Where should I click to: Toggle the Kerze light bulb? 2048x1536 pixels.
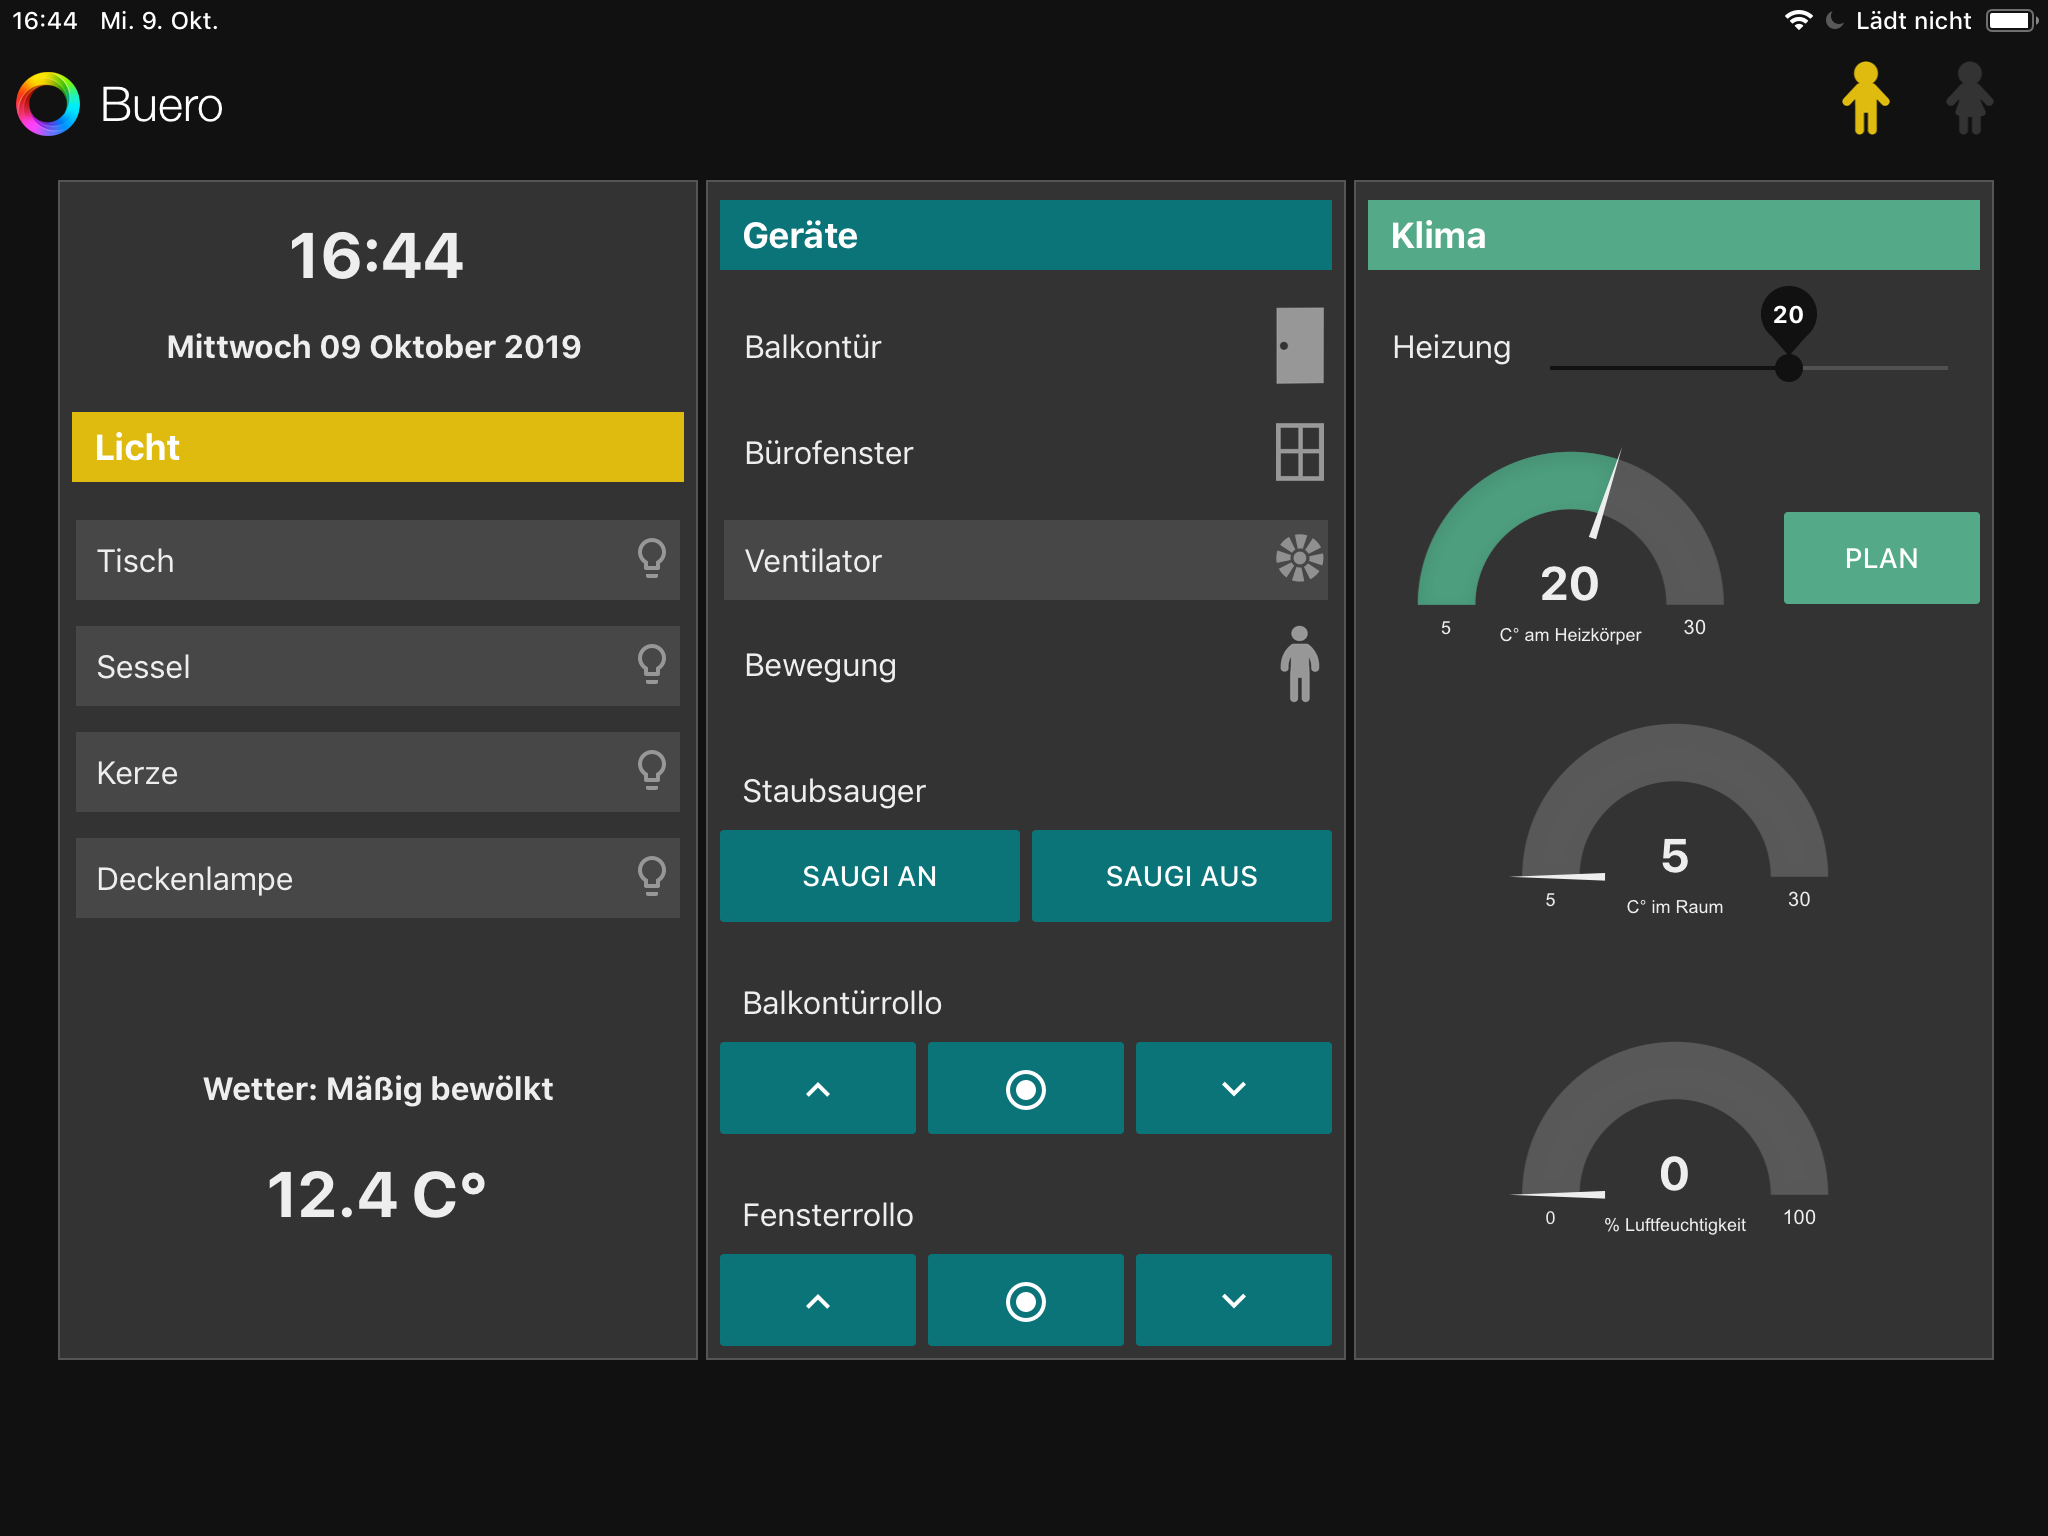(651, 771)
